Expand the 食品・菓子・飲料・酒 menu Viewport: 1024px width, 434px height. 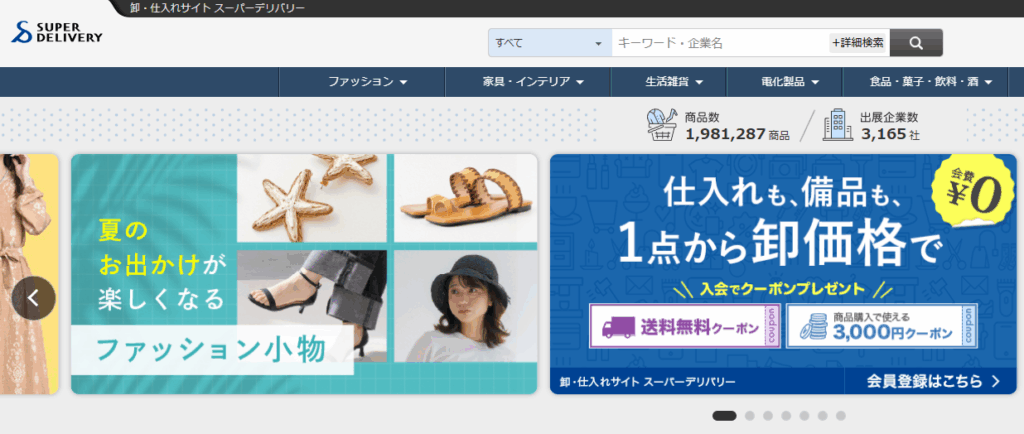point(931,82)
